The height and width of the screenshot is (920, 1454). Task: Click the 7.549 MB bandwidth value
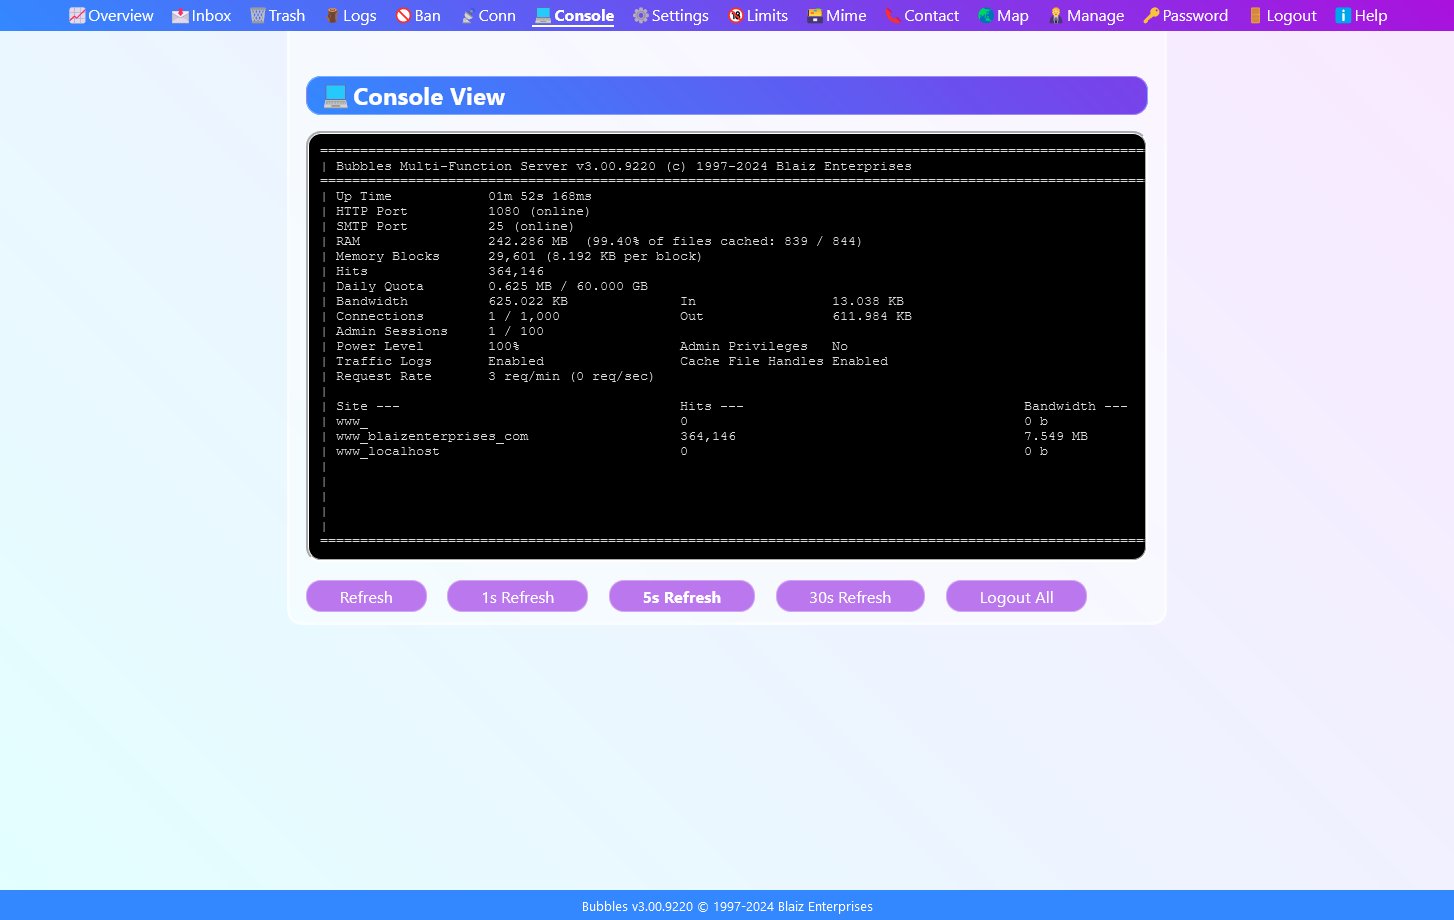point(1056,437)
